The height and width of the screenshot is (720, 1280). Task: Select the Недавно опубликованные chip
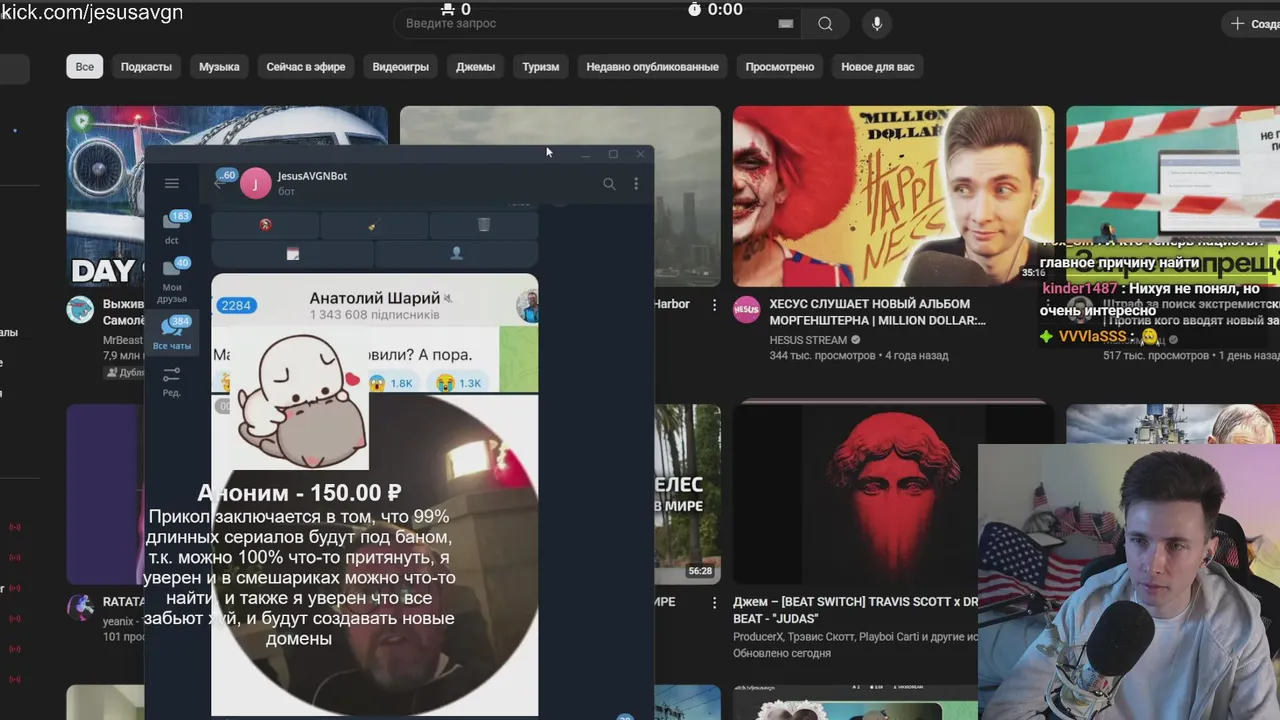pyautogui.click(x=652, y=67)
